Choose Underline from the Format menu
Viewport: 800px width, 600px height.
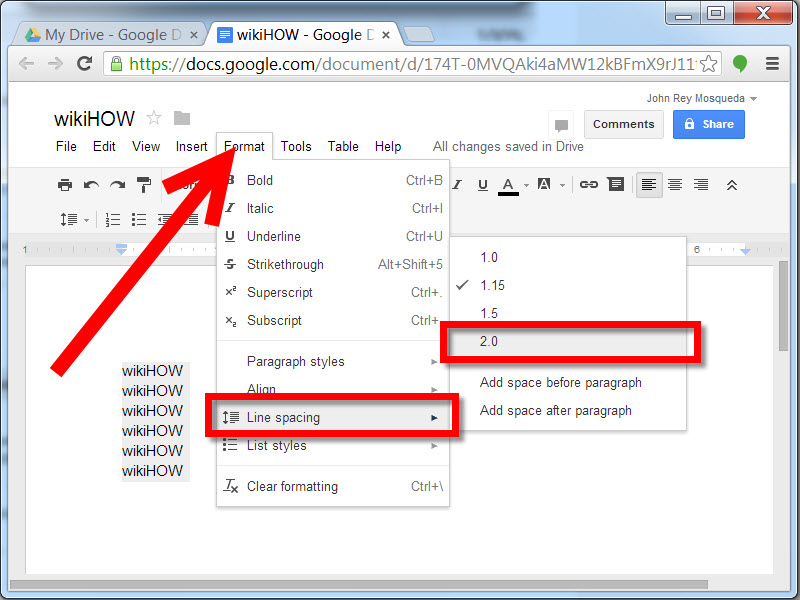[x=333, y=236]
